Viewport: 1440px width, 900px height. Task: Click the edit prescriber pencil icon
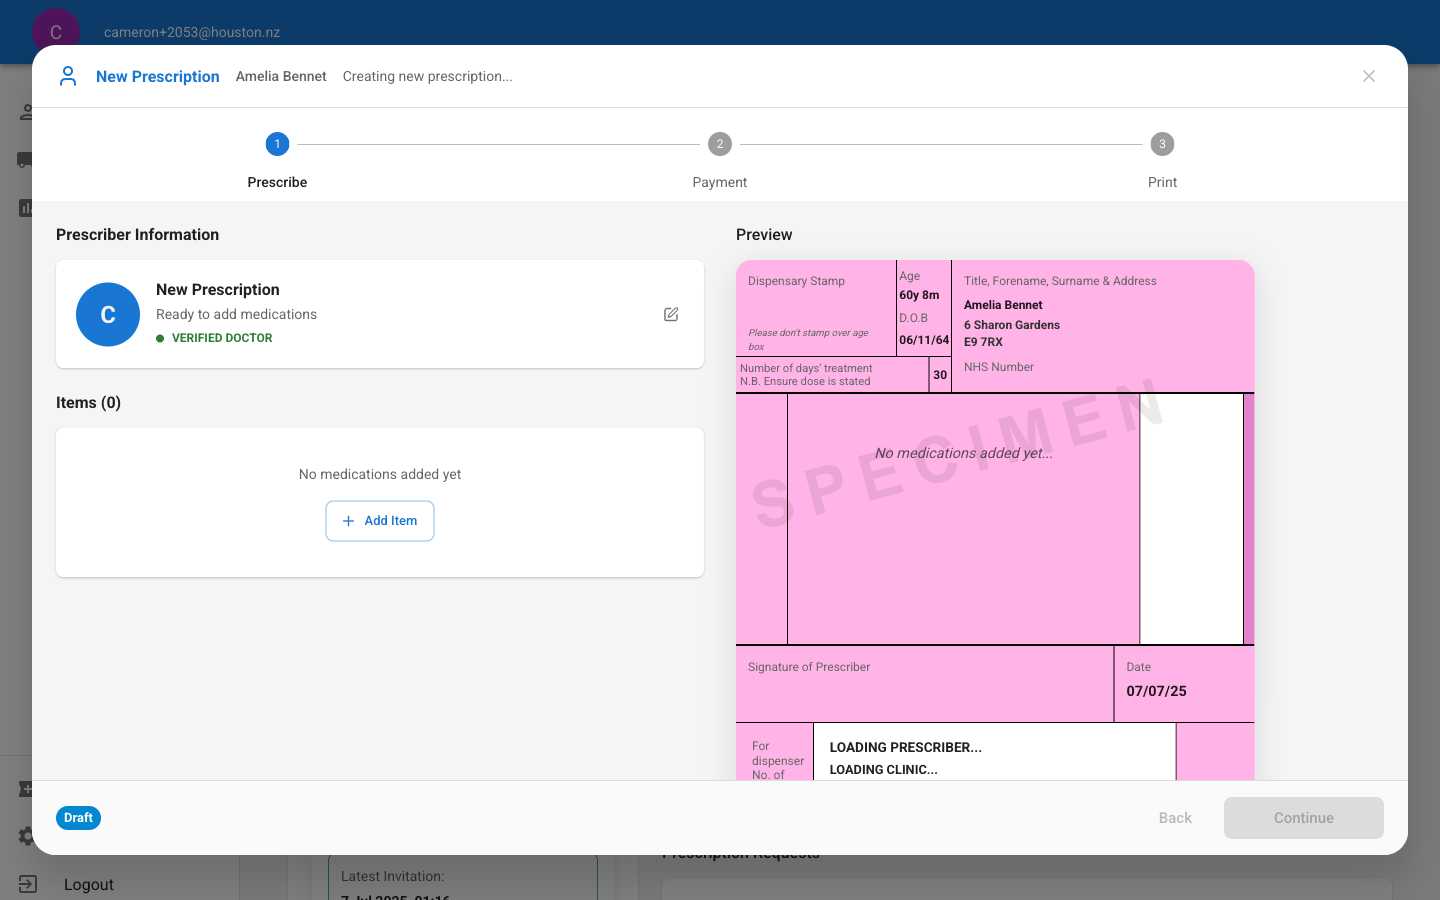pyautogui.click(x=671, y=314)
